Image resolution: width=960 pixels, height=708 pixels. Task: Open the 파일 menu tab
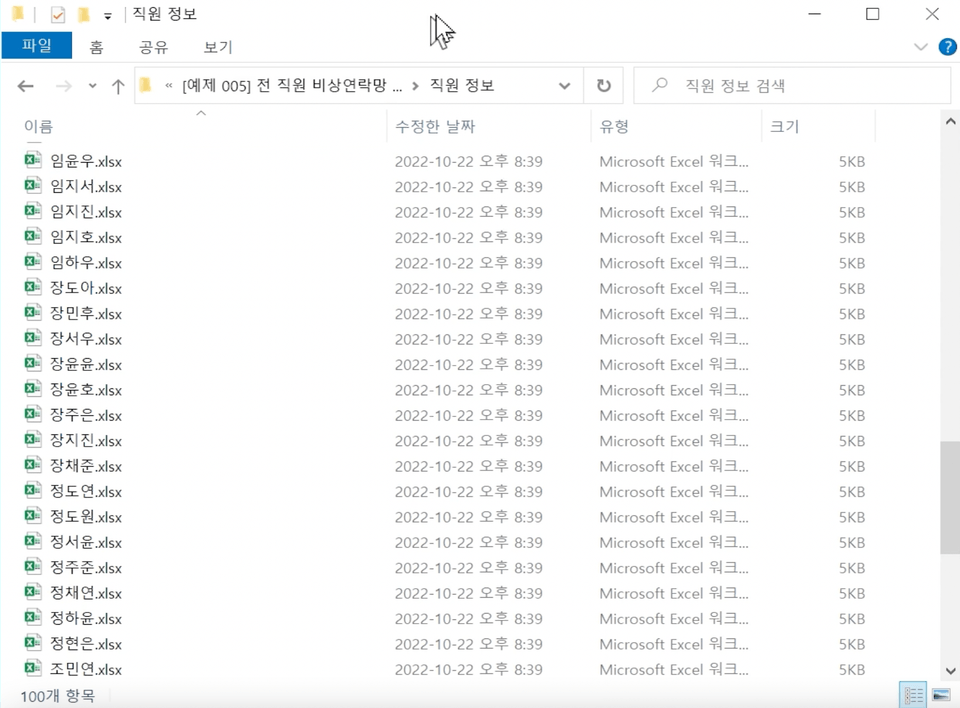pyautogui.click(x=37, y=46)
